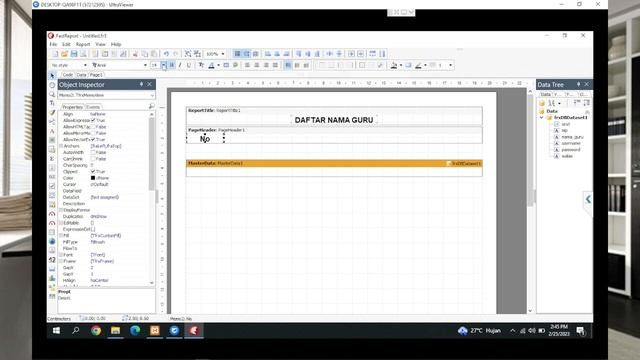This screenshot has height=360, width=640.
Task: Open the Help menu
Action: (116, 44)
